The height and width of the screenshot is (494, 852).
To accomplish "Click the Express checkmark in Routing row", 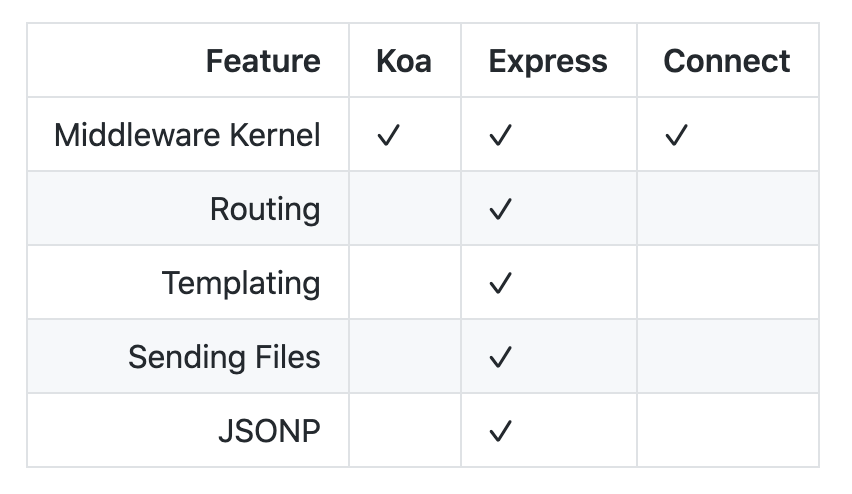I will 500,209.
